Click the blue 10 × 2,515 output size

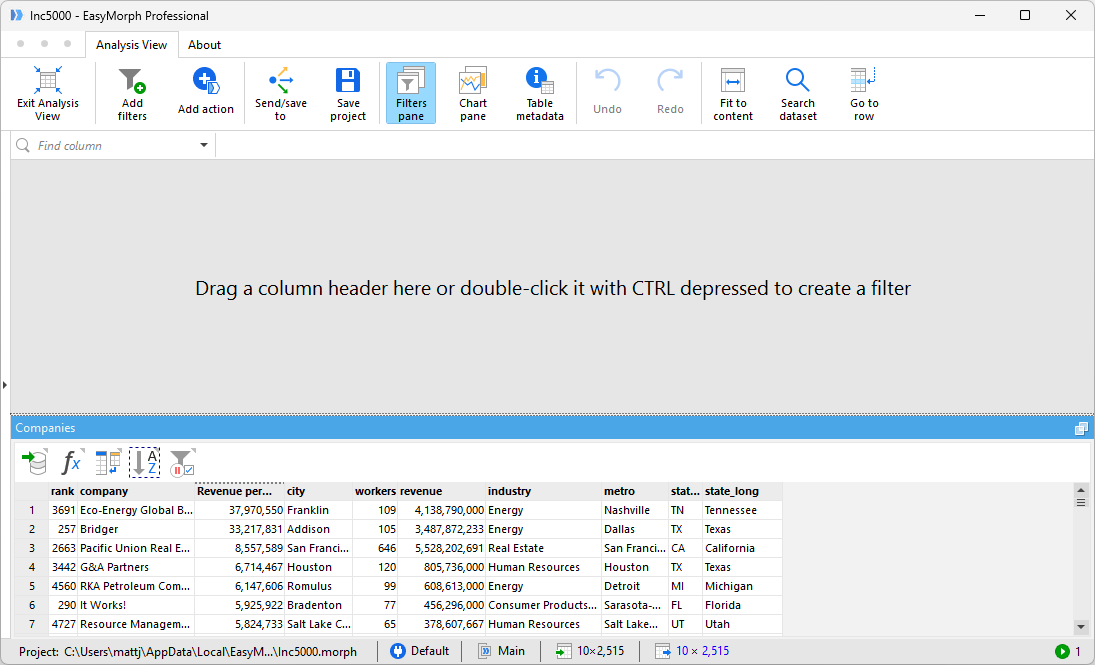(692, 651)
